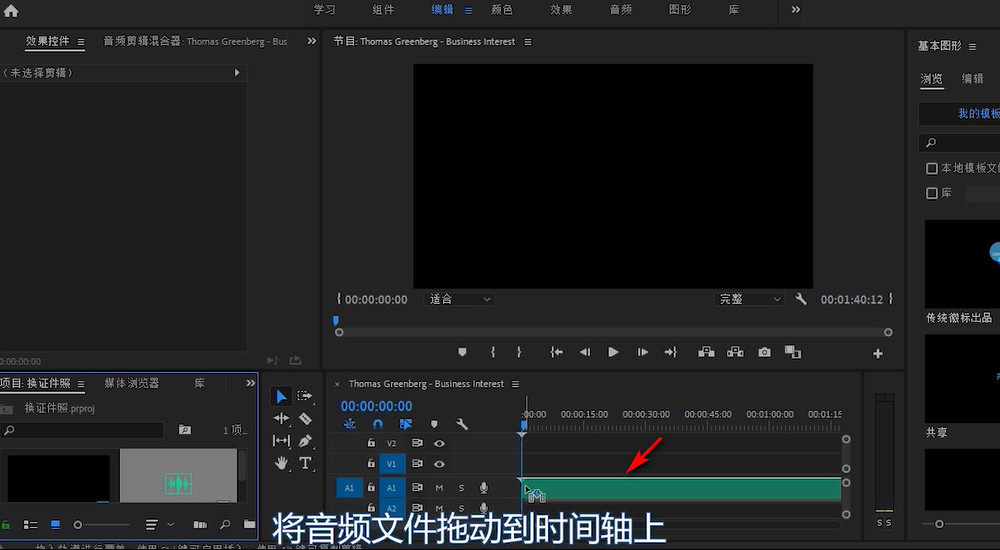Select the Ripple Edit tool

point(281,419)
